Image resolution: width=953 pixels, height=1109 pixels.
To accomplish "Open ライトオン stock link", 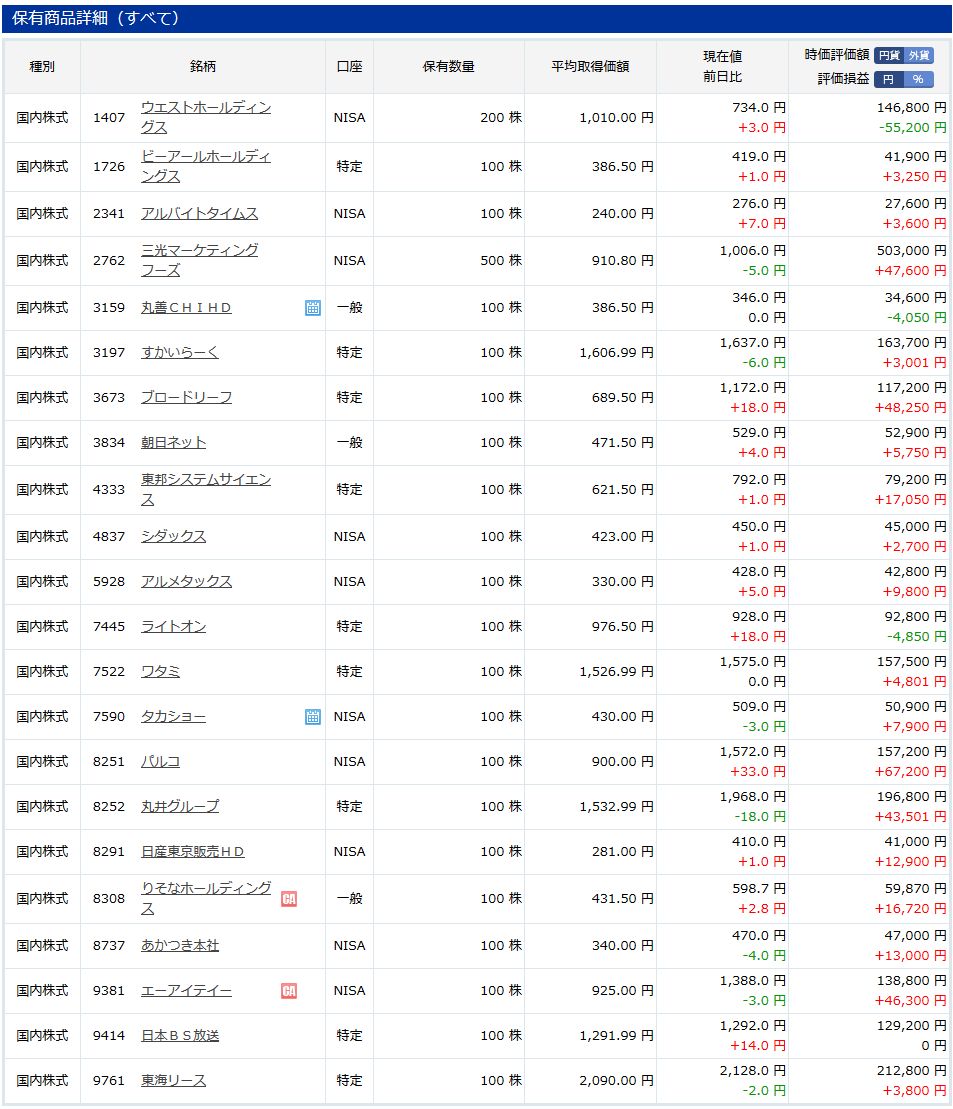I will [x=173, y=627].
